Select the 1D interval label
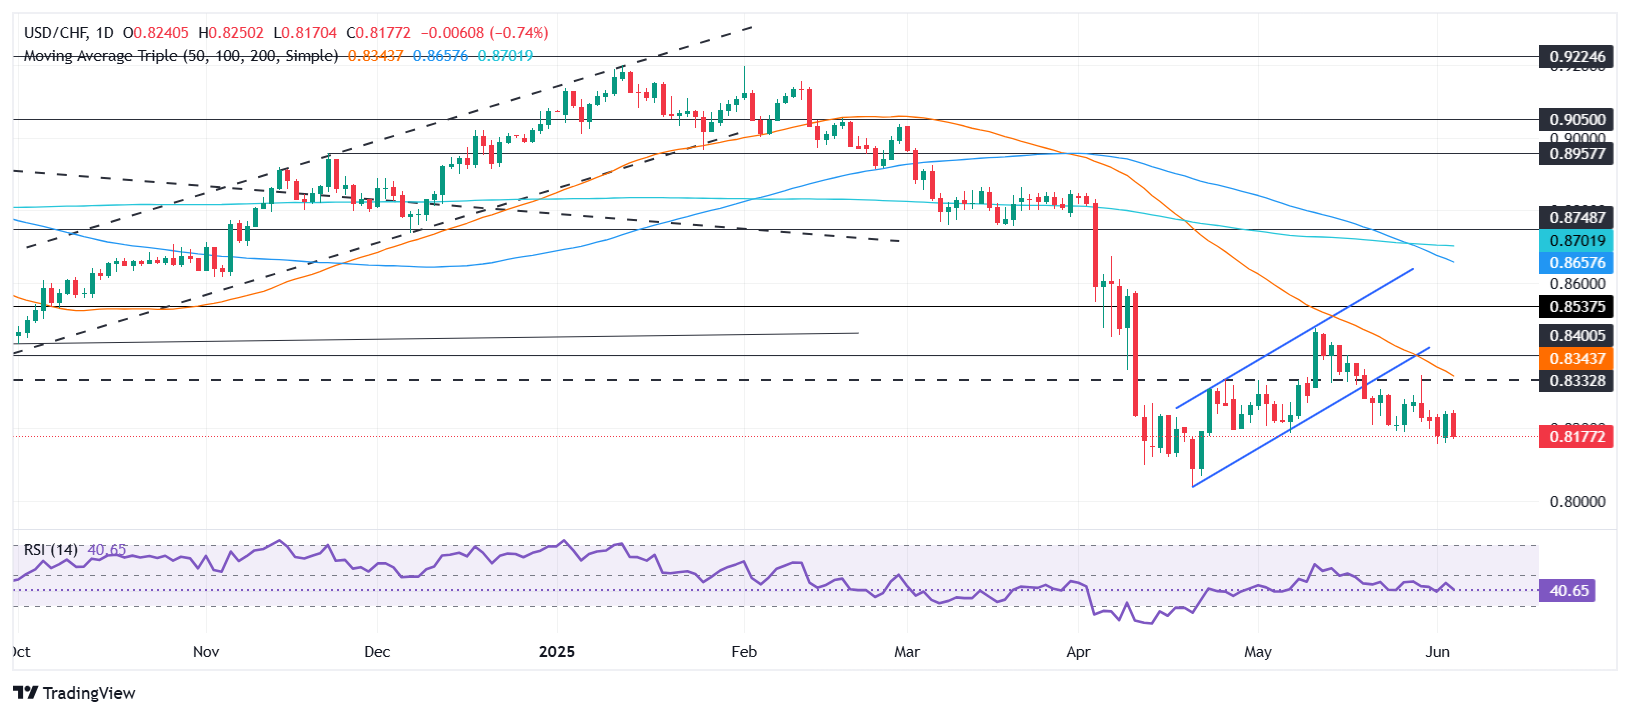This screenshot has width=1630, height=716. tap(105, 33)
